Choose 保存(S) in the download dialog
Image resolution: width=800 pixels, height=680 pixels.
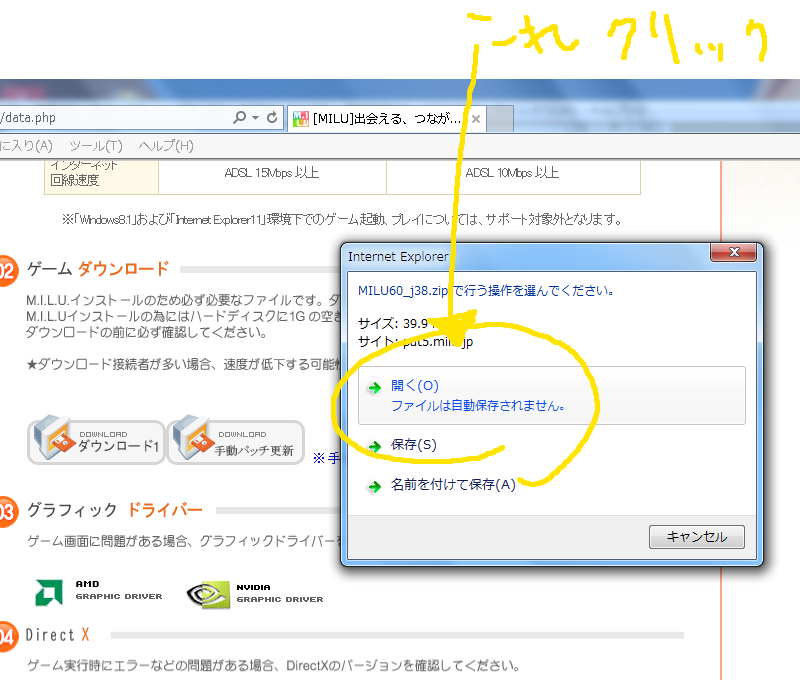(414, 445)
